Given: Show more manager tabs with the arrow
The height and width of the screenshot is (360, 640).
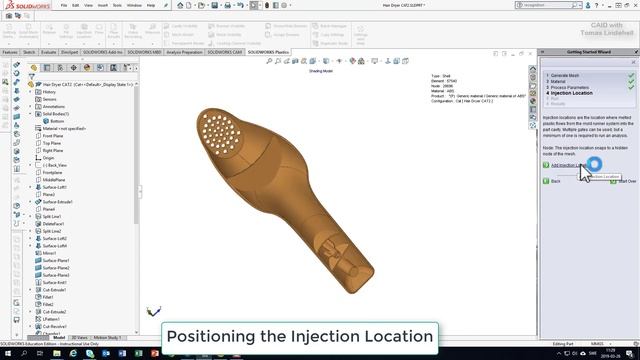Looking at the screenshot, I should tap(136, 68).
